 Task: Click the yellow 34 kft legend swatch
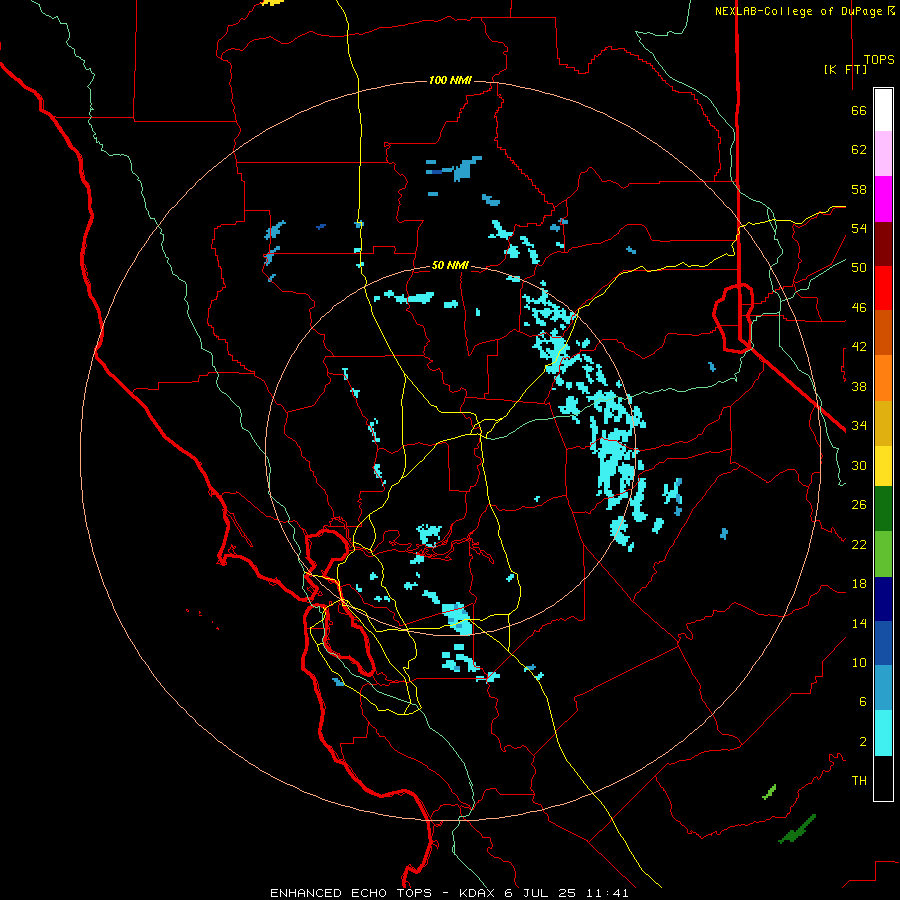point(883,466)
